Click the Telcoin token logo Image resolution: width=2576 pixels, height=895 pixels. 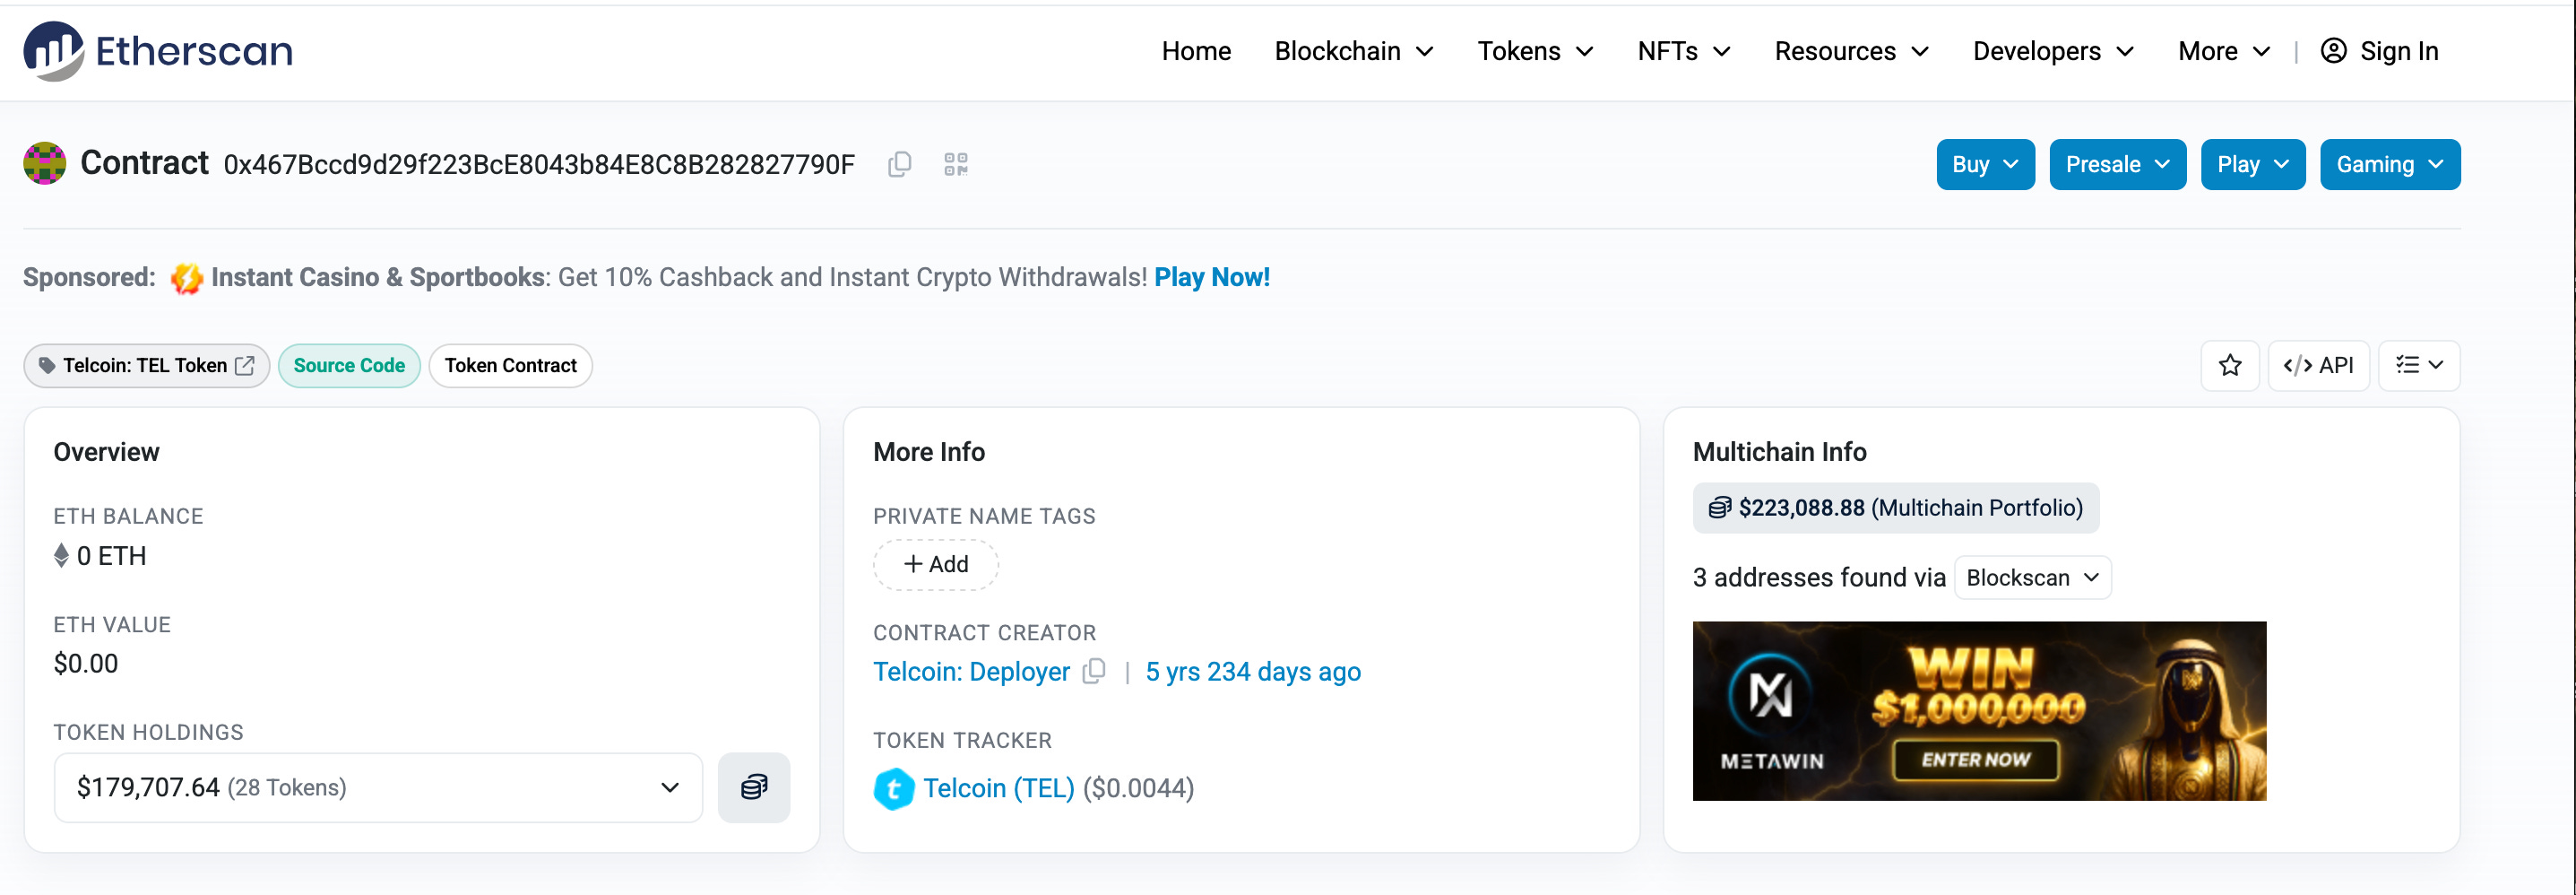(893, 789)
